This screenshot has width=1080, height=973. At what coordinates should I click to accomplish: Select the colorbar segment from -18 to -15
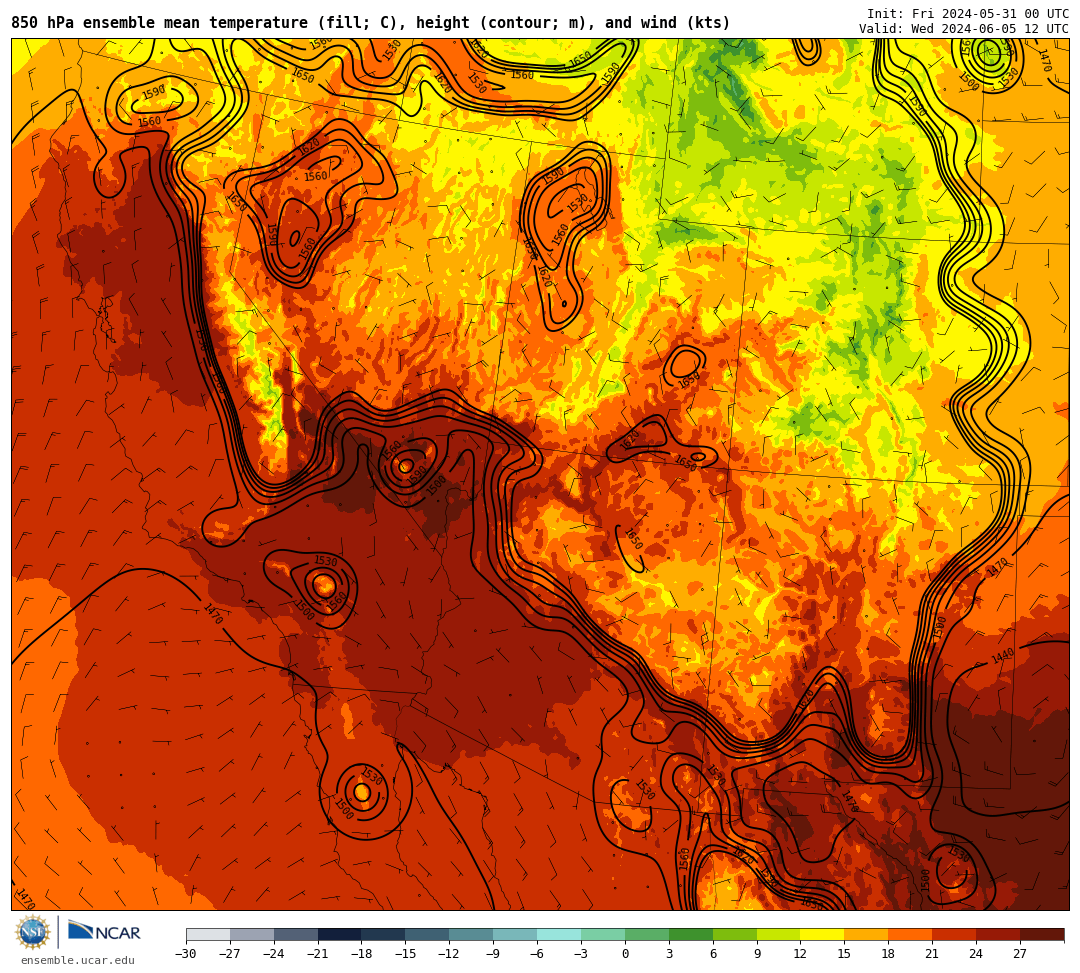384,934
